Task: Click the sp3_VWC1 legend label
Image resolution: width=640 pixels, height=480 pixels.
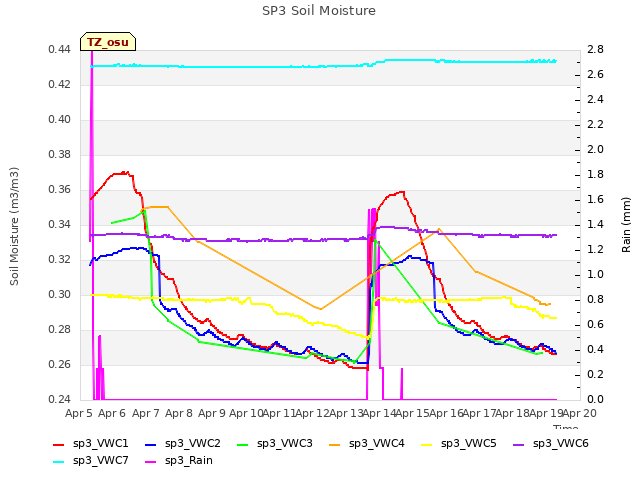Action: [100, 443]
